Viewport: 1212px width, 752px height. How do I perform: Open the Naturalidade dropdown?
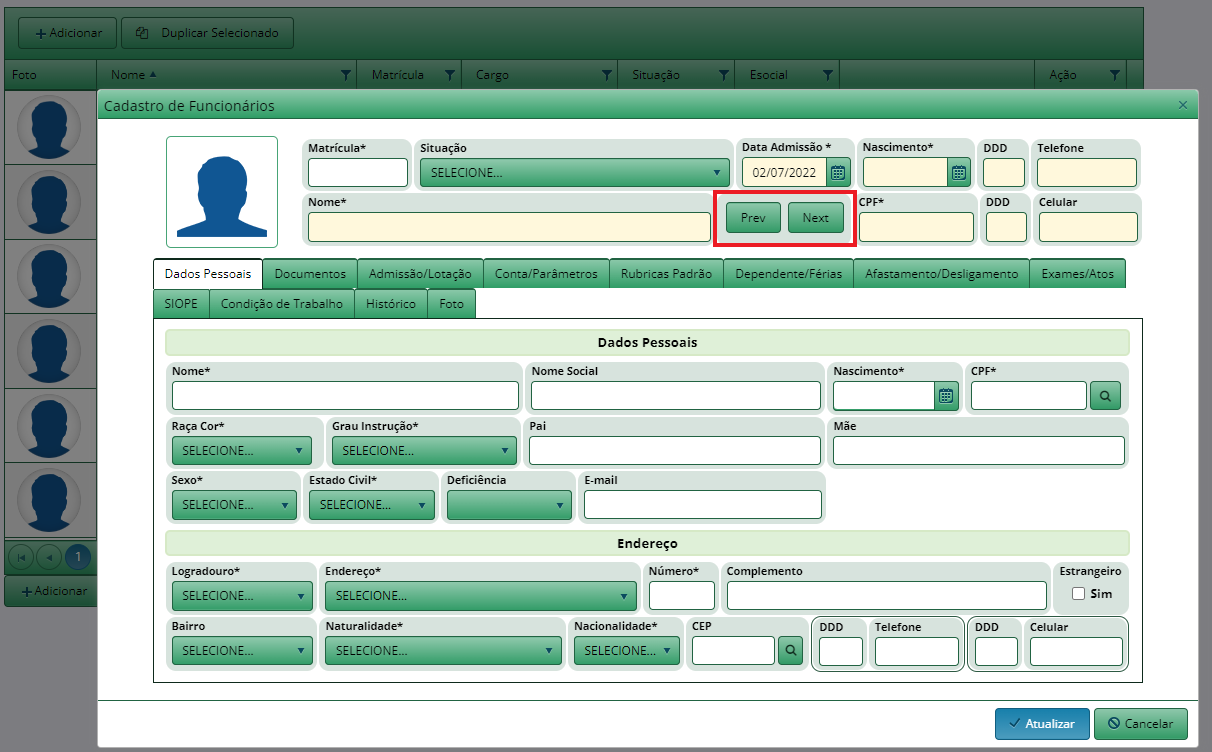pyautogui.click(x=442, y=651)
